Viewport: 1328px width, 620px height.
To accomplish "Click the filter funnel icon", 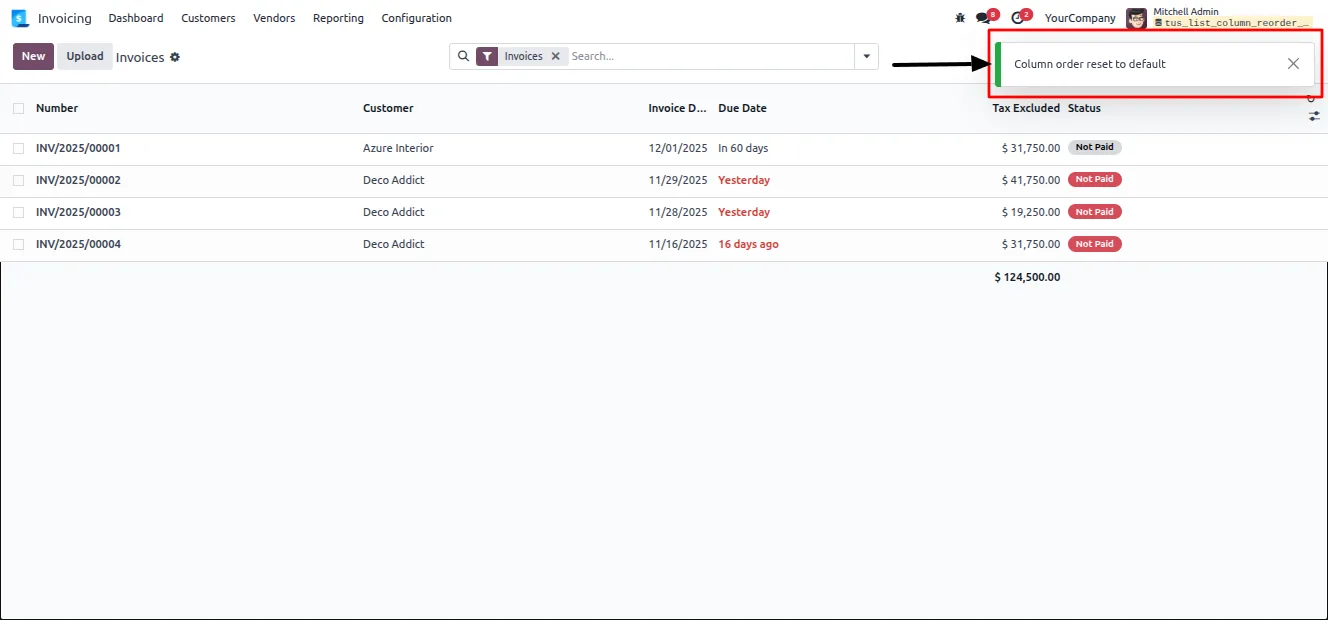I will pos(487,57).
